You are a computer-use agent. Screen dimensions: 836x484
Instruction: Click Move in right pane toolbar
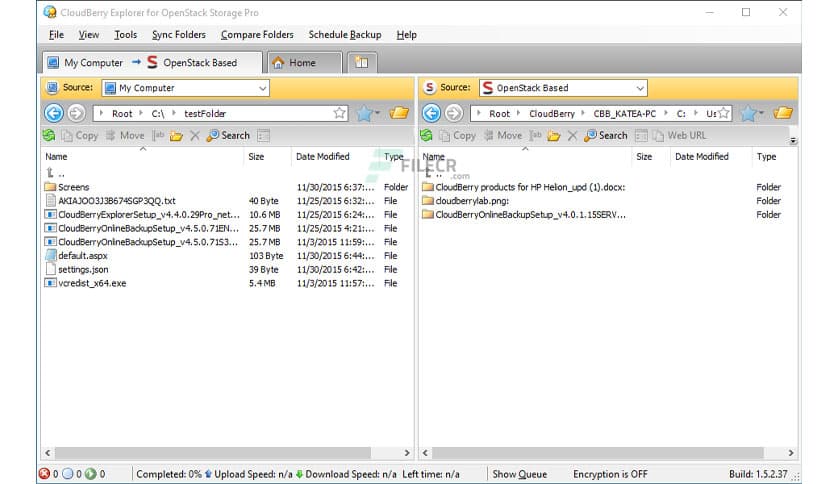tap(502, 135)
